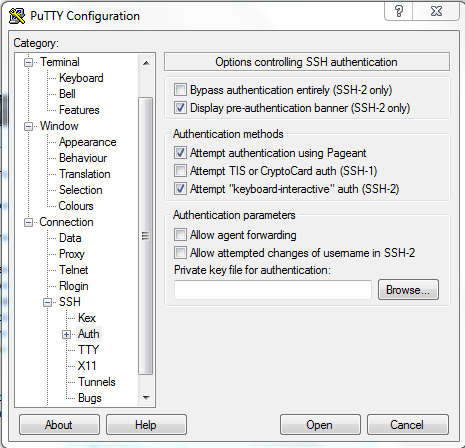Click the private key file input field

pos(273,290)
